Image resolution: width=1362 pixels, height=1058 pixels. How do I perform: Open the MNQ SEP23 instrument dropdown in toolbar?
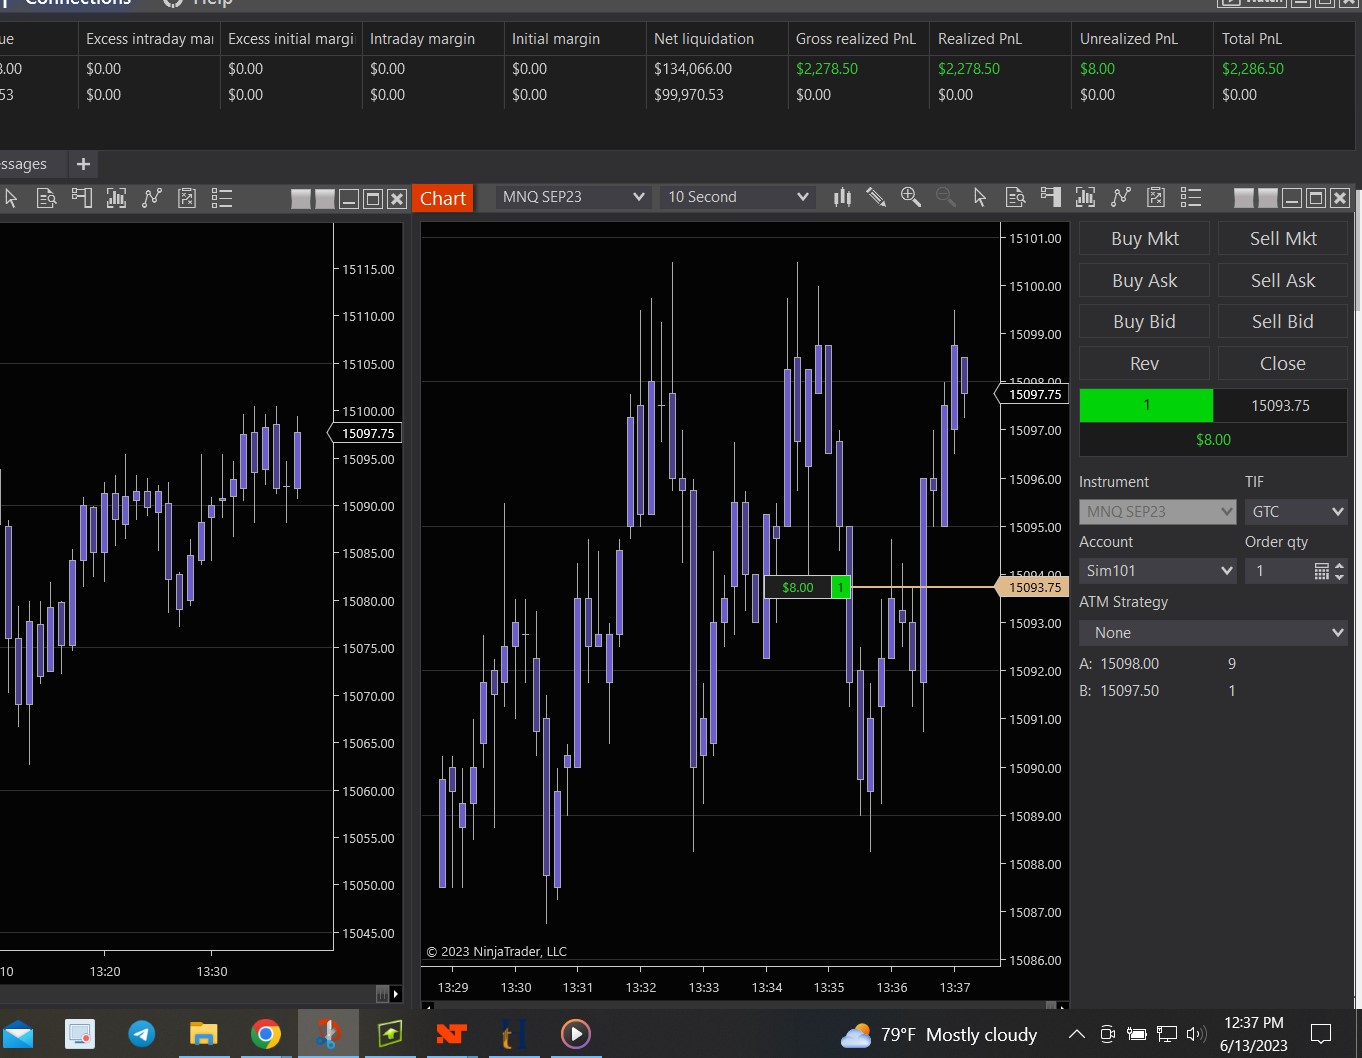(574, 197)
